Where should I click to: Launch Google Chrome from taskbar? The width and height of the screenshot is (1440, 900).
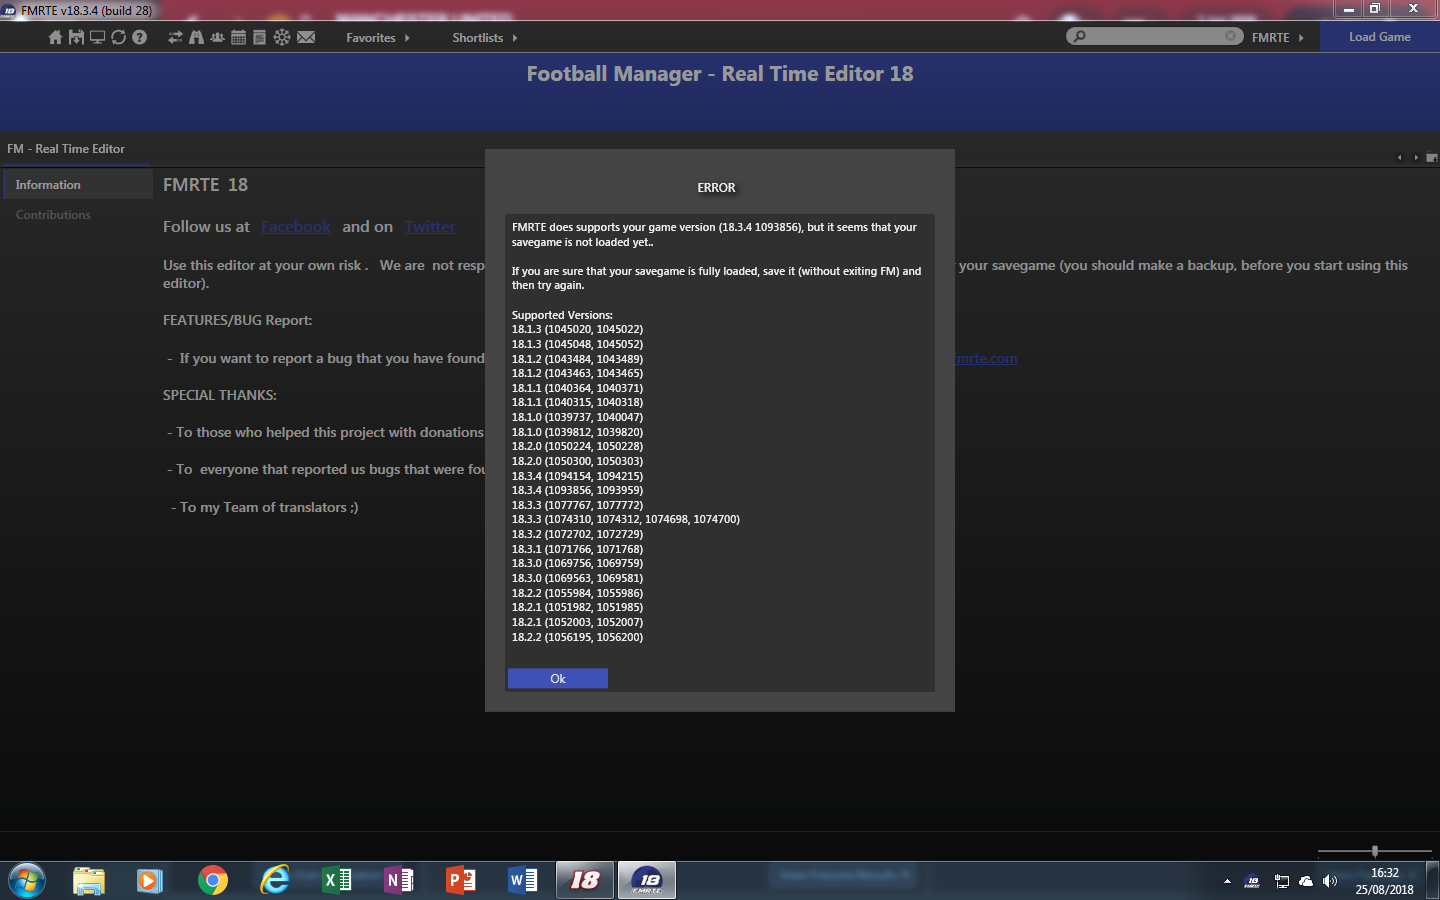213,881
